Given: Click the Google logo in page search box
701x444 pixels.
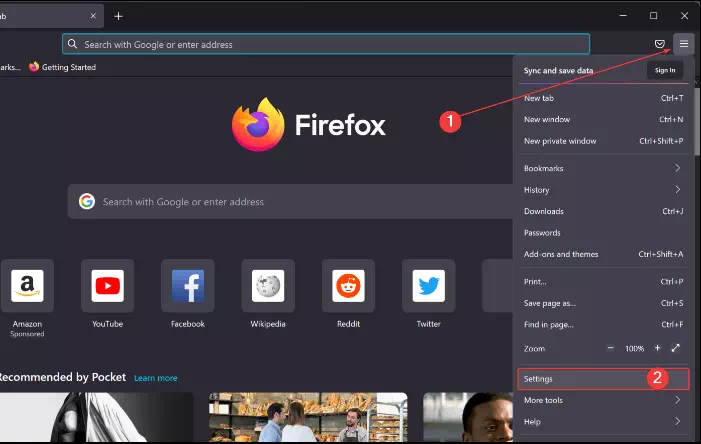Looking at the screenshot, I should (87, 202).
